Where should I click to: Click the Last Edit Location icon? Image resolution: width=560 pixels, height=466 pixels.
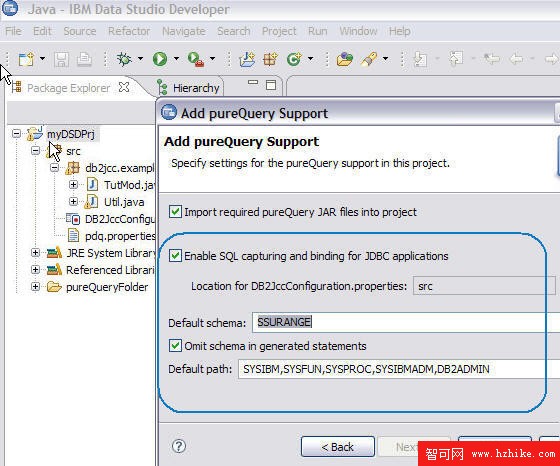(492, 59)
